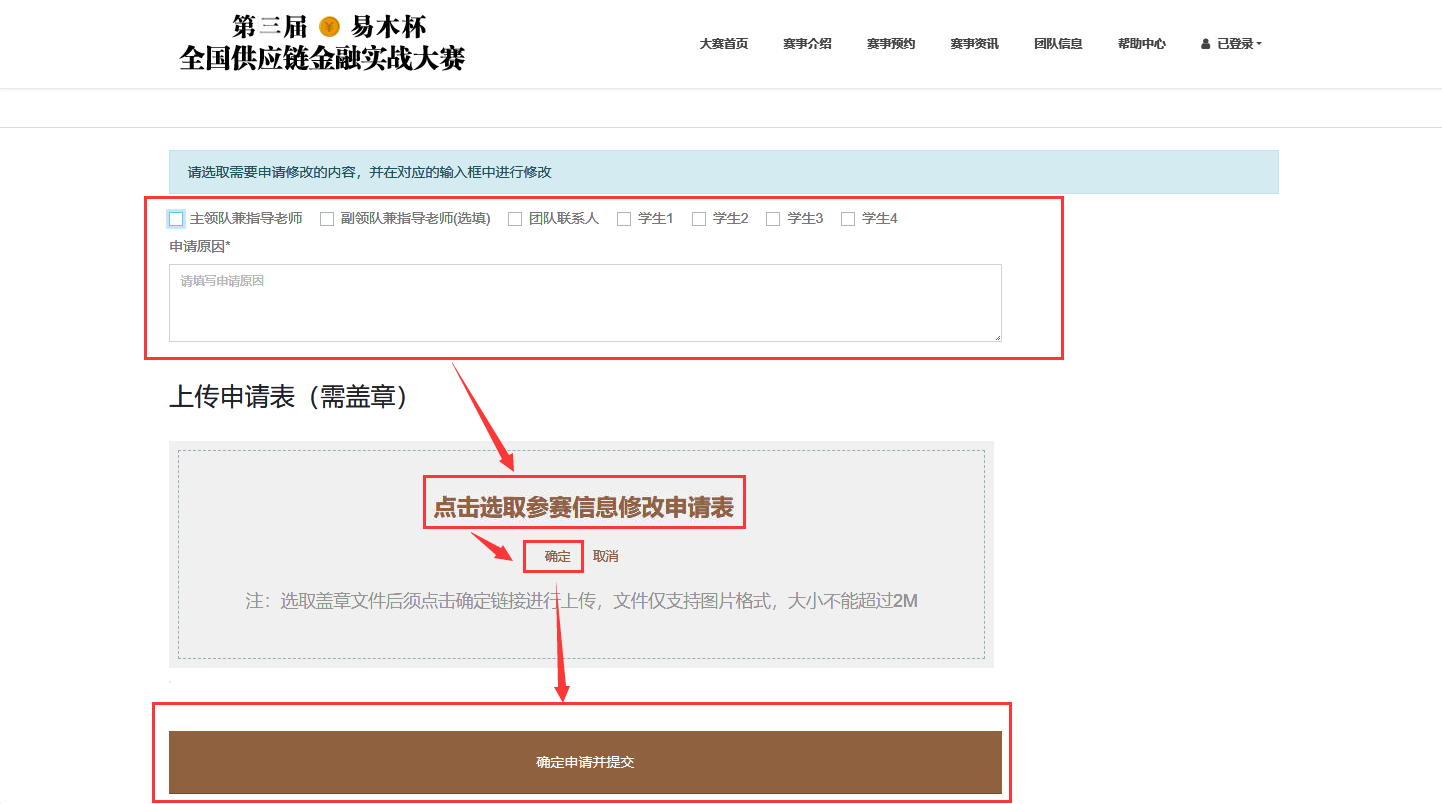The height and width of the screenshot is (804, 1442).
Task: Click the 全国供应链金融实战大赛 site title
Action: pos(322,59)
